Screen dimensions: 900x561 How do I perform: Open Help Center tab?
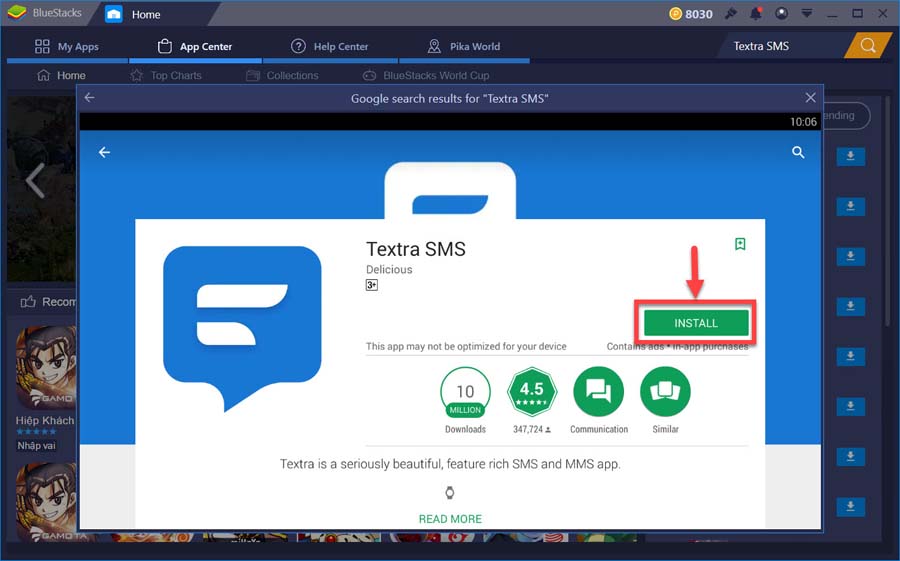329,47
